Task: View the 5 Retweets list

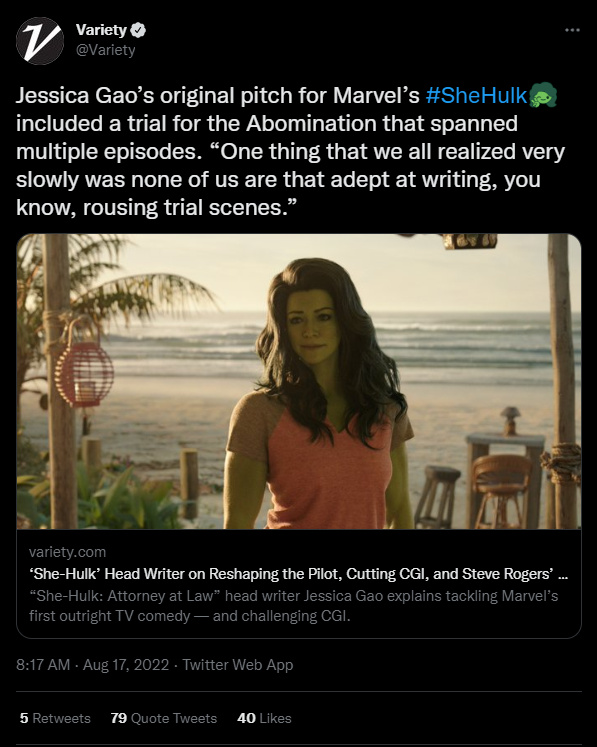Action: (55, 718)
